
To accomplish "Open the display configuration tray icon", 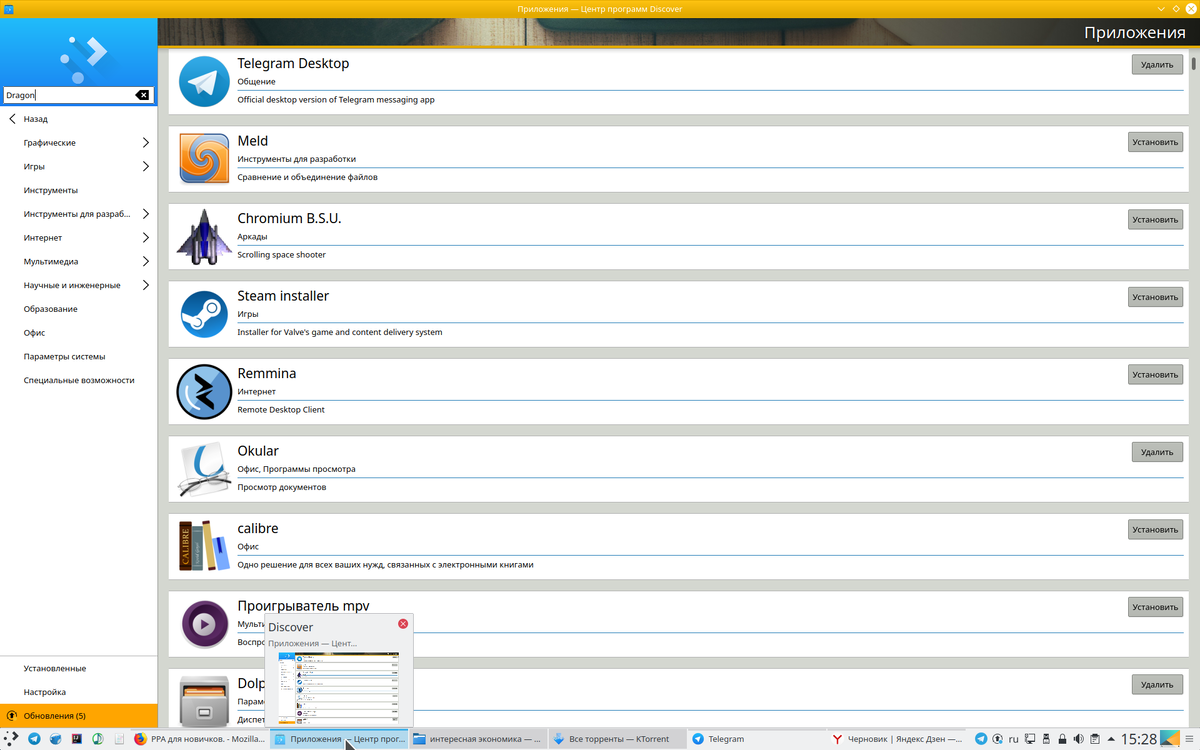I will pyautogui.click(x=1030, y=739).
